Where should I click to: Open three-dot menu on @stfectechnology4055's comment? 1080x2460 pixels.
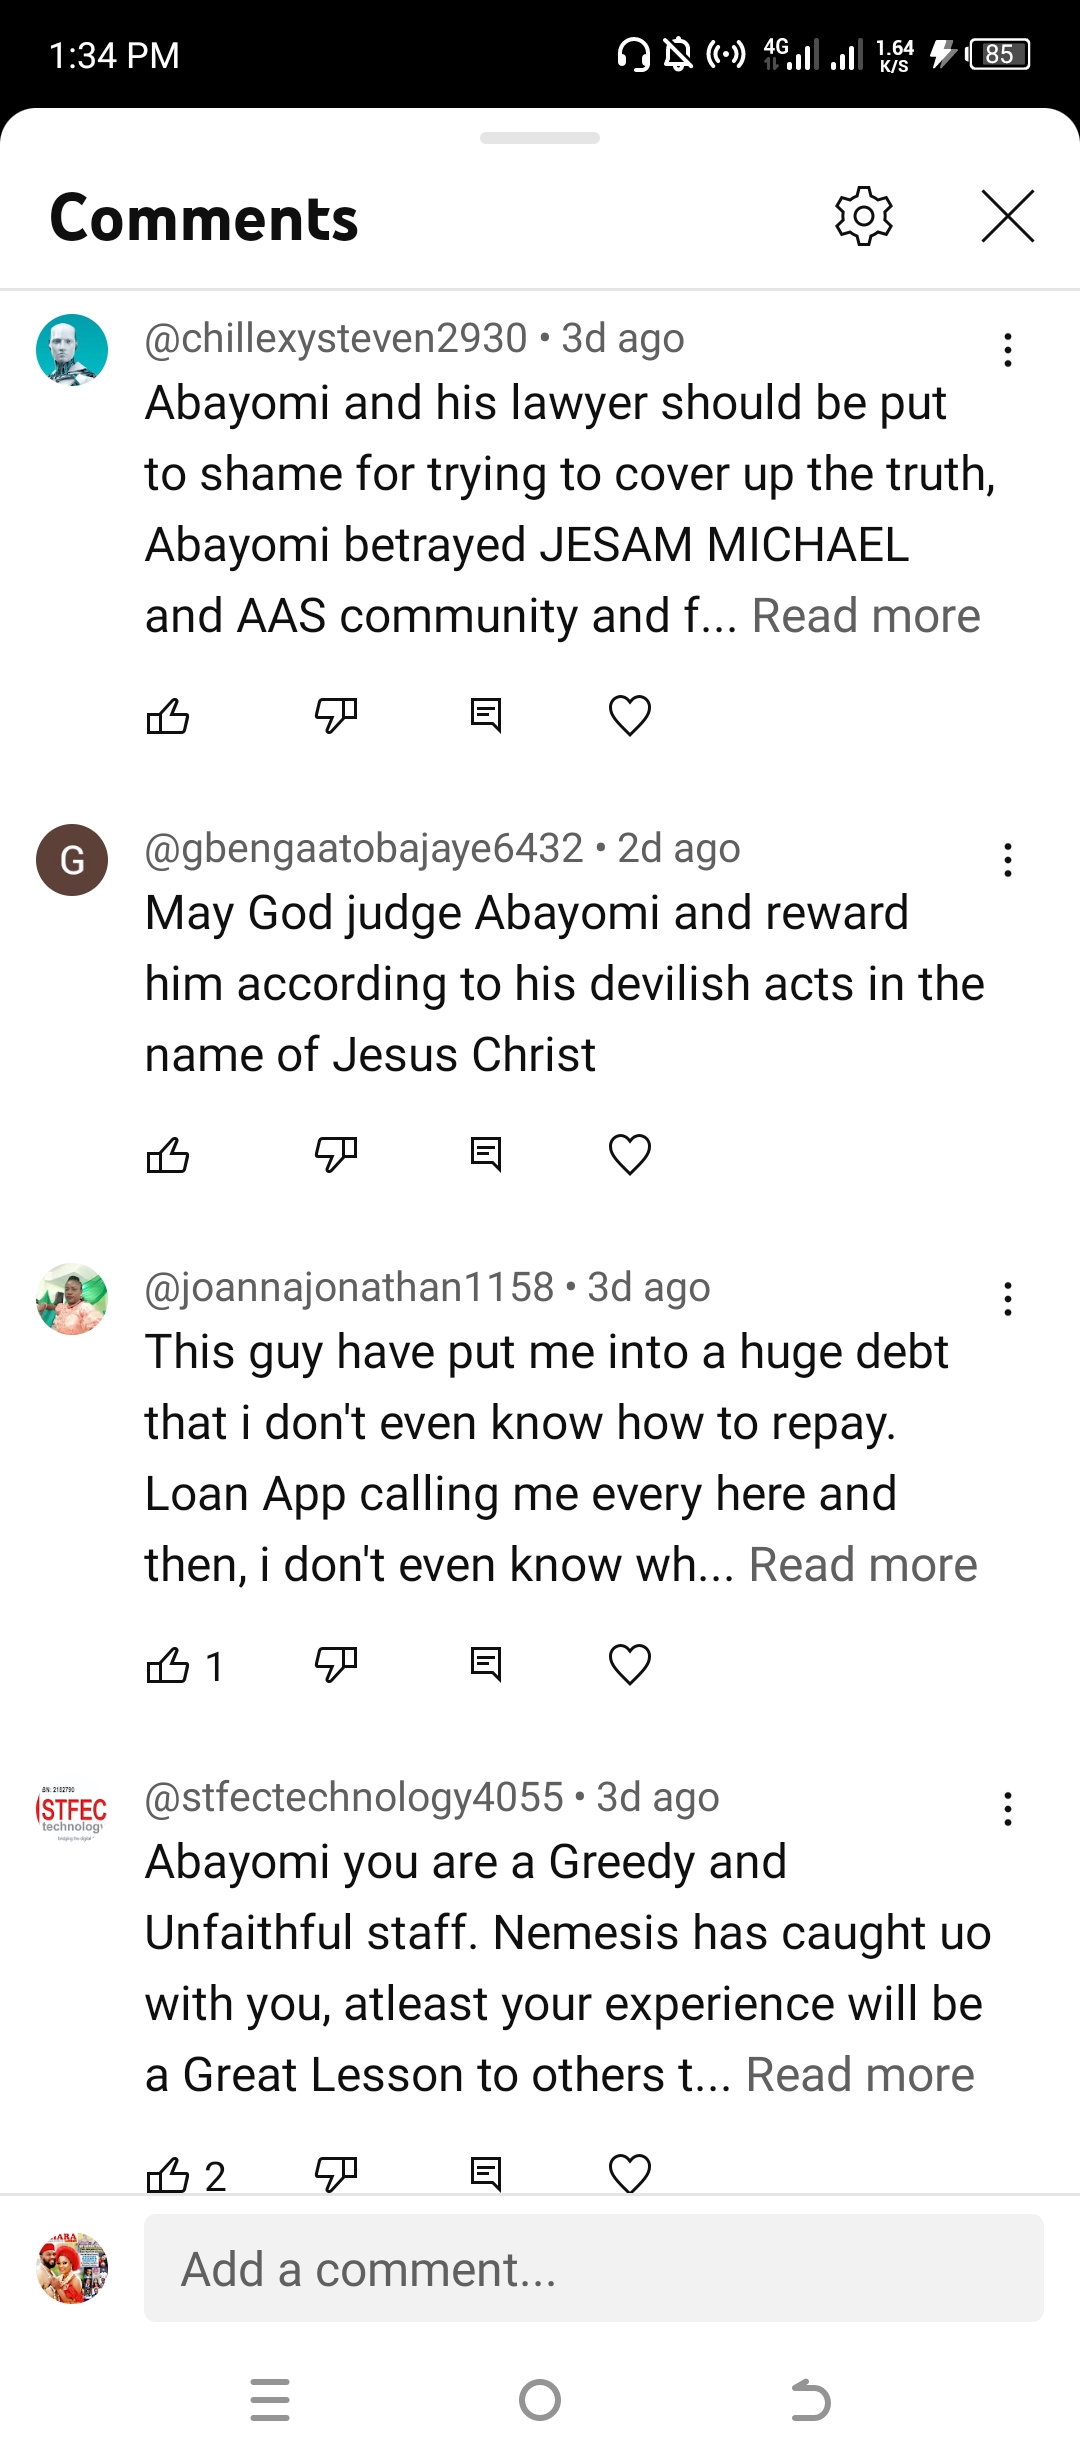[1007, 1809]
